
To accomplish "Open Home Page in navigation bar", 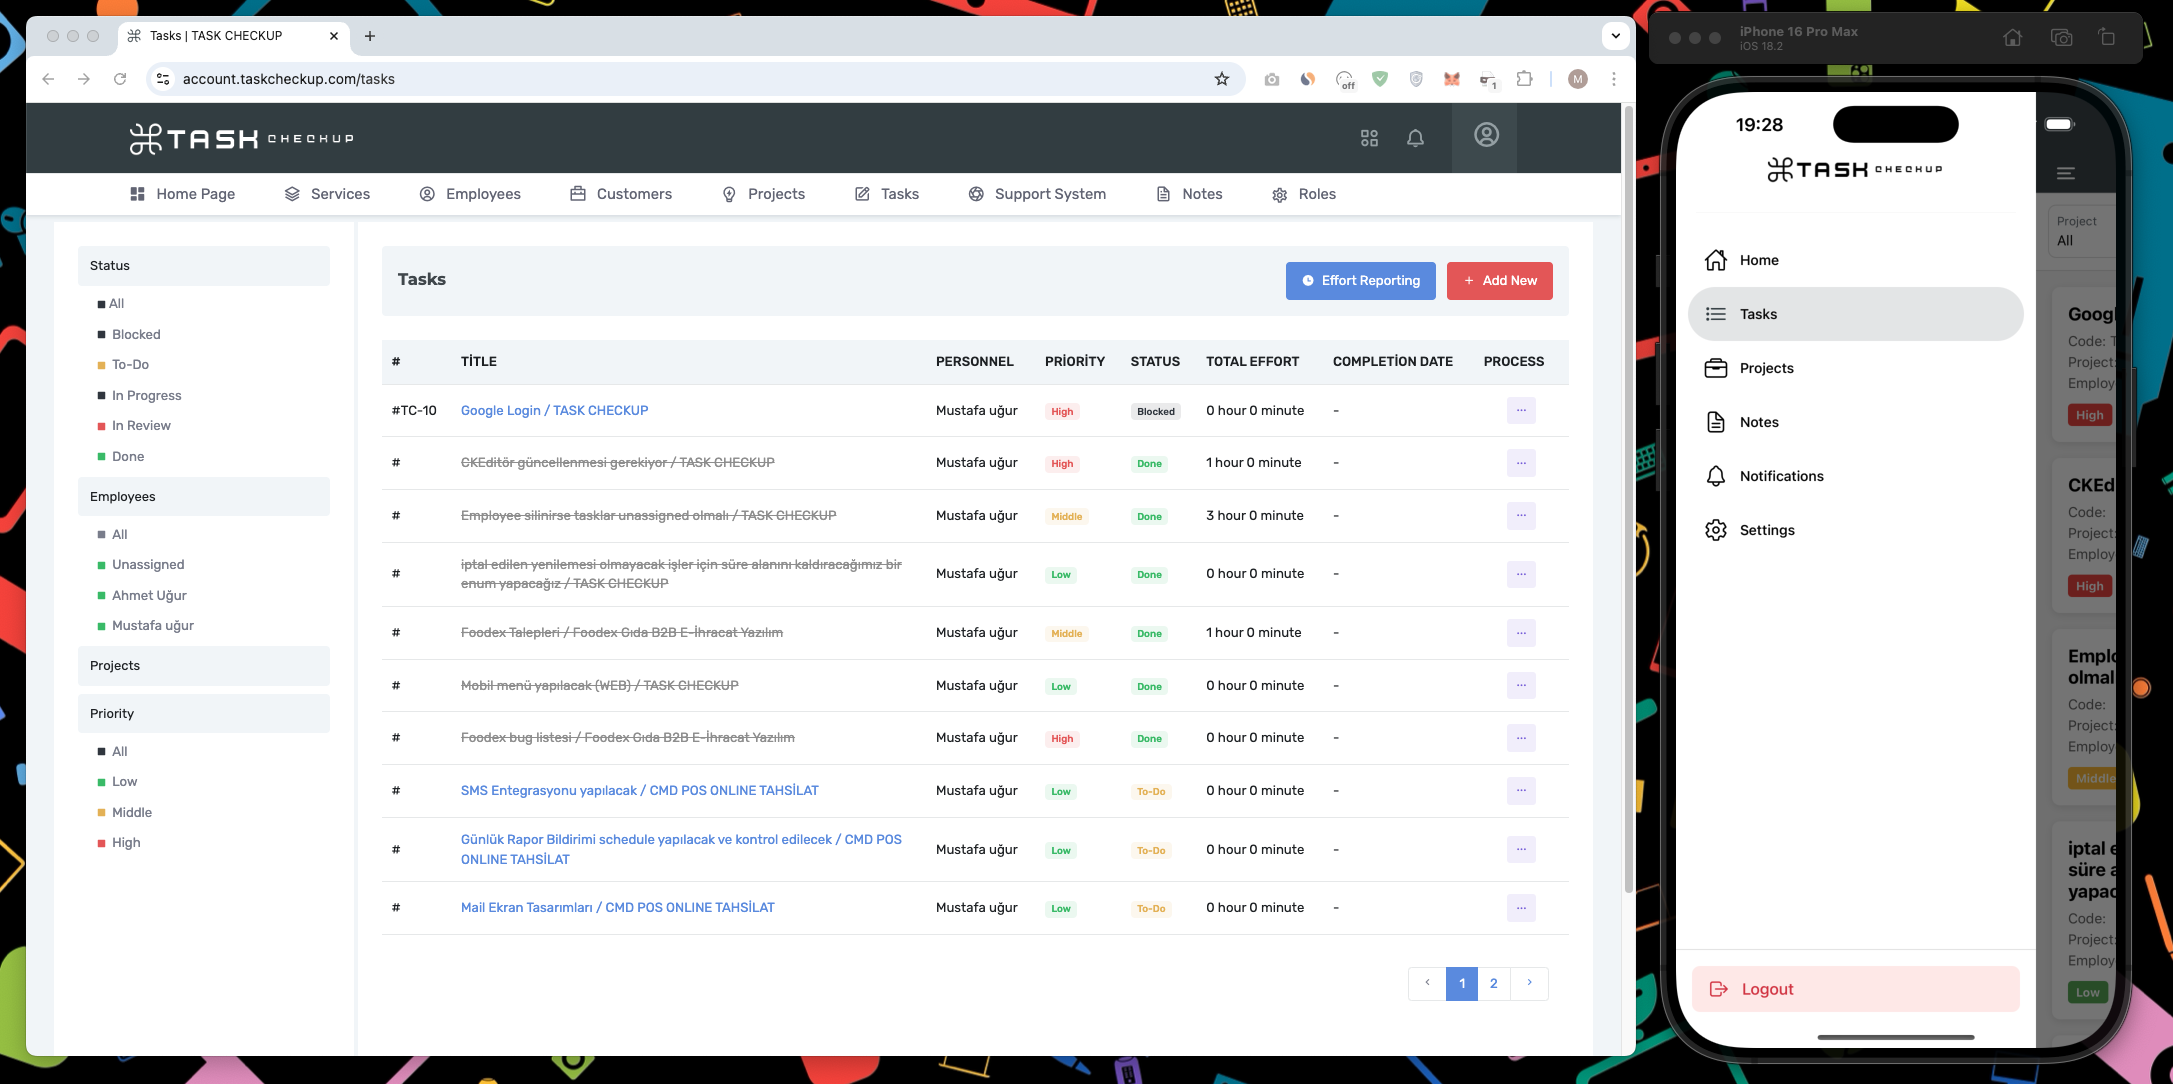I will 182,194.
